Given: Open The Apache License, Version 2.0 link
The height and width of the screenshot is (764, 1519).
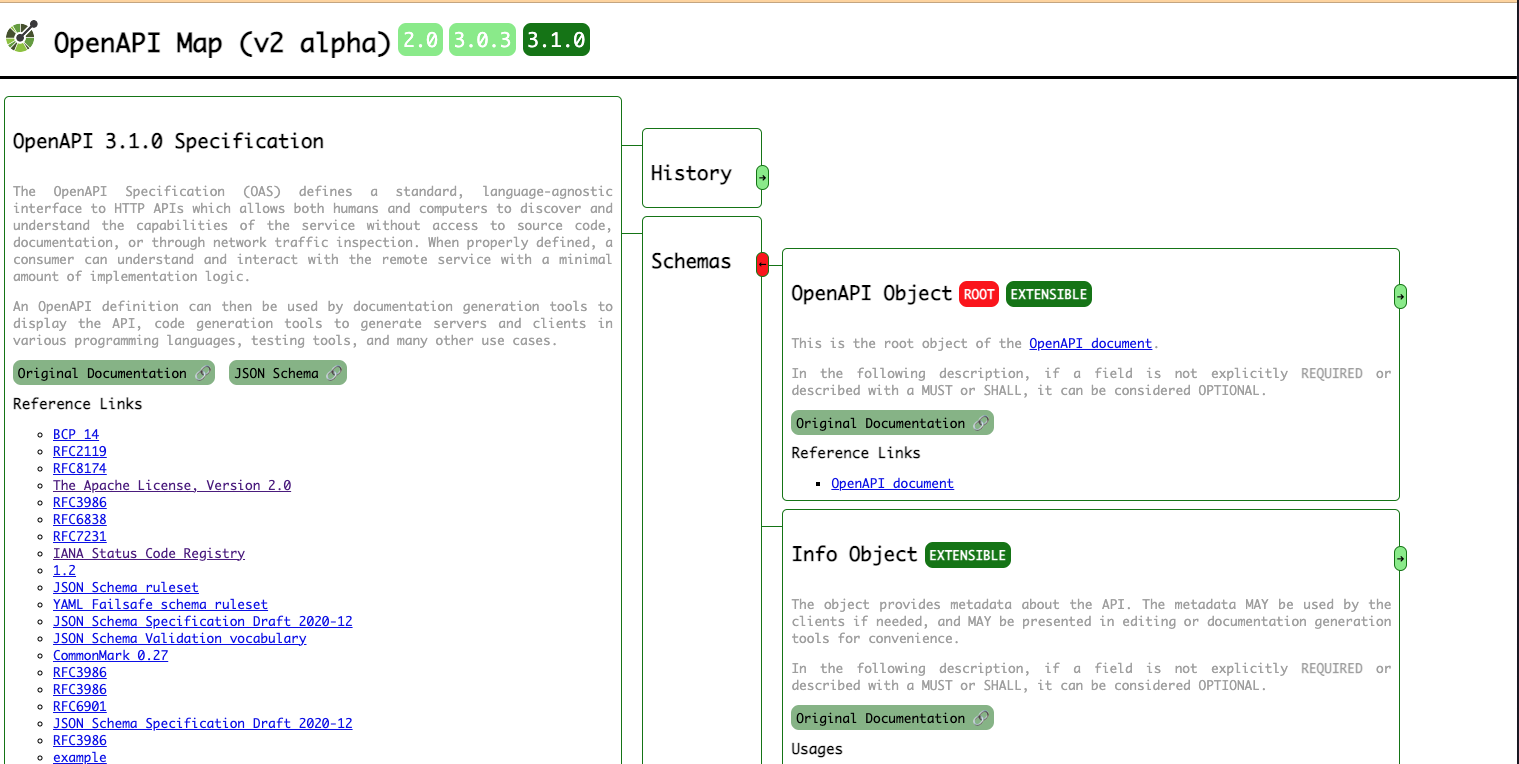Looking at the screenshot, I should [172, 485].
